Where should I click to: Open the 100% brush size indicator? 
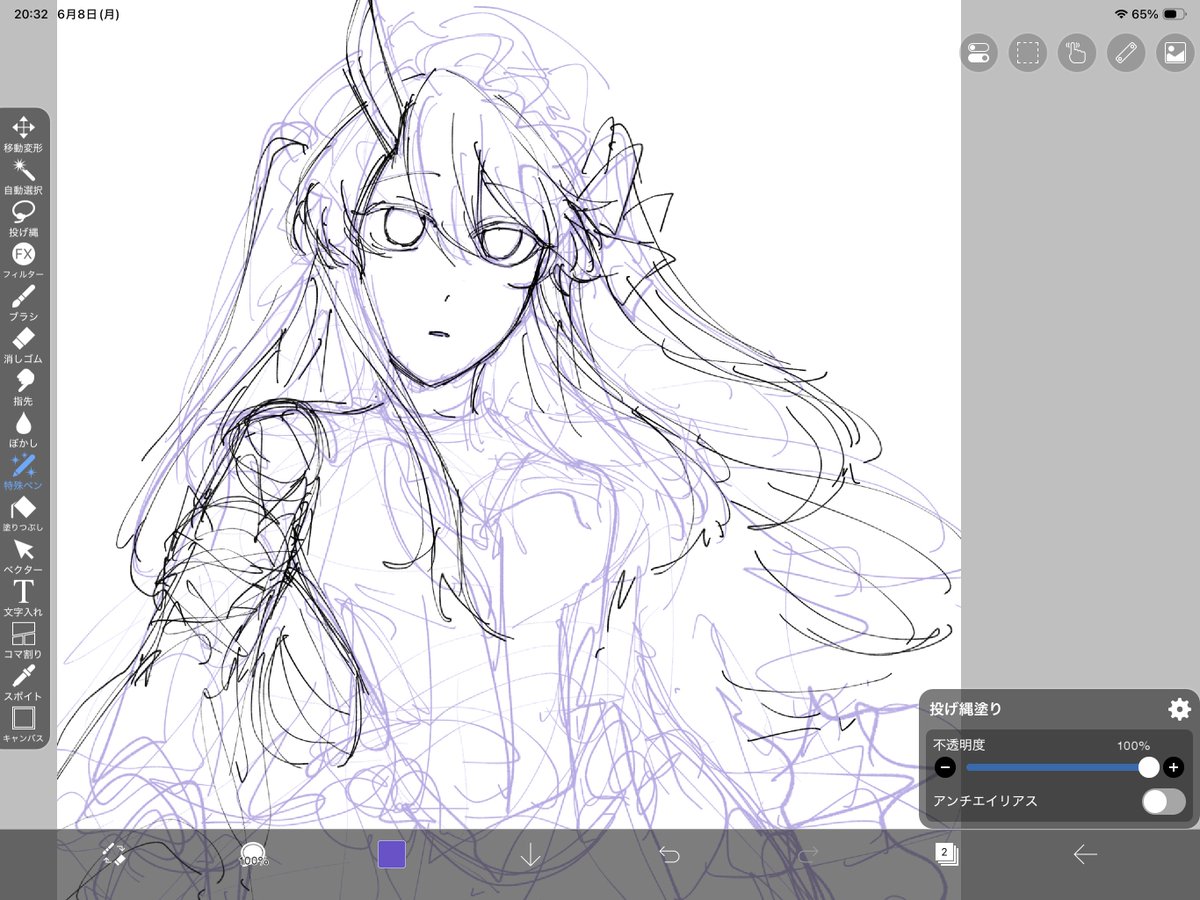point(253,855)
